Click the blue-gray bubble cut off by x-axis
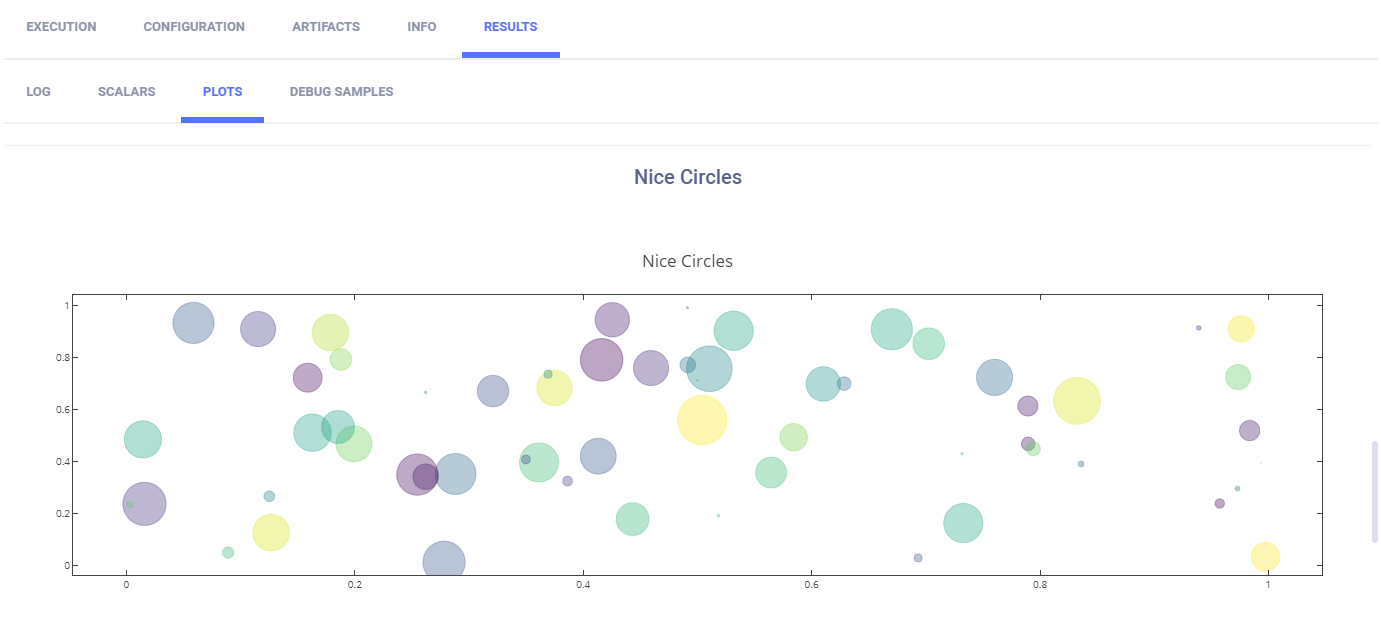This screenshot has height=617, width=1381. tap(444, 561)
